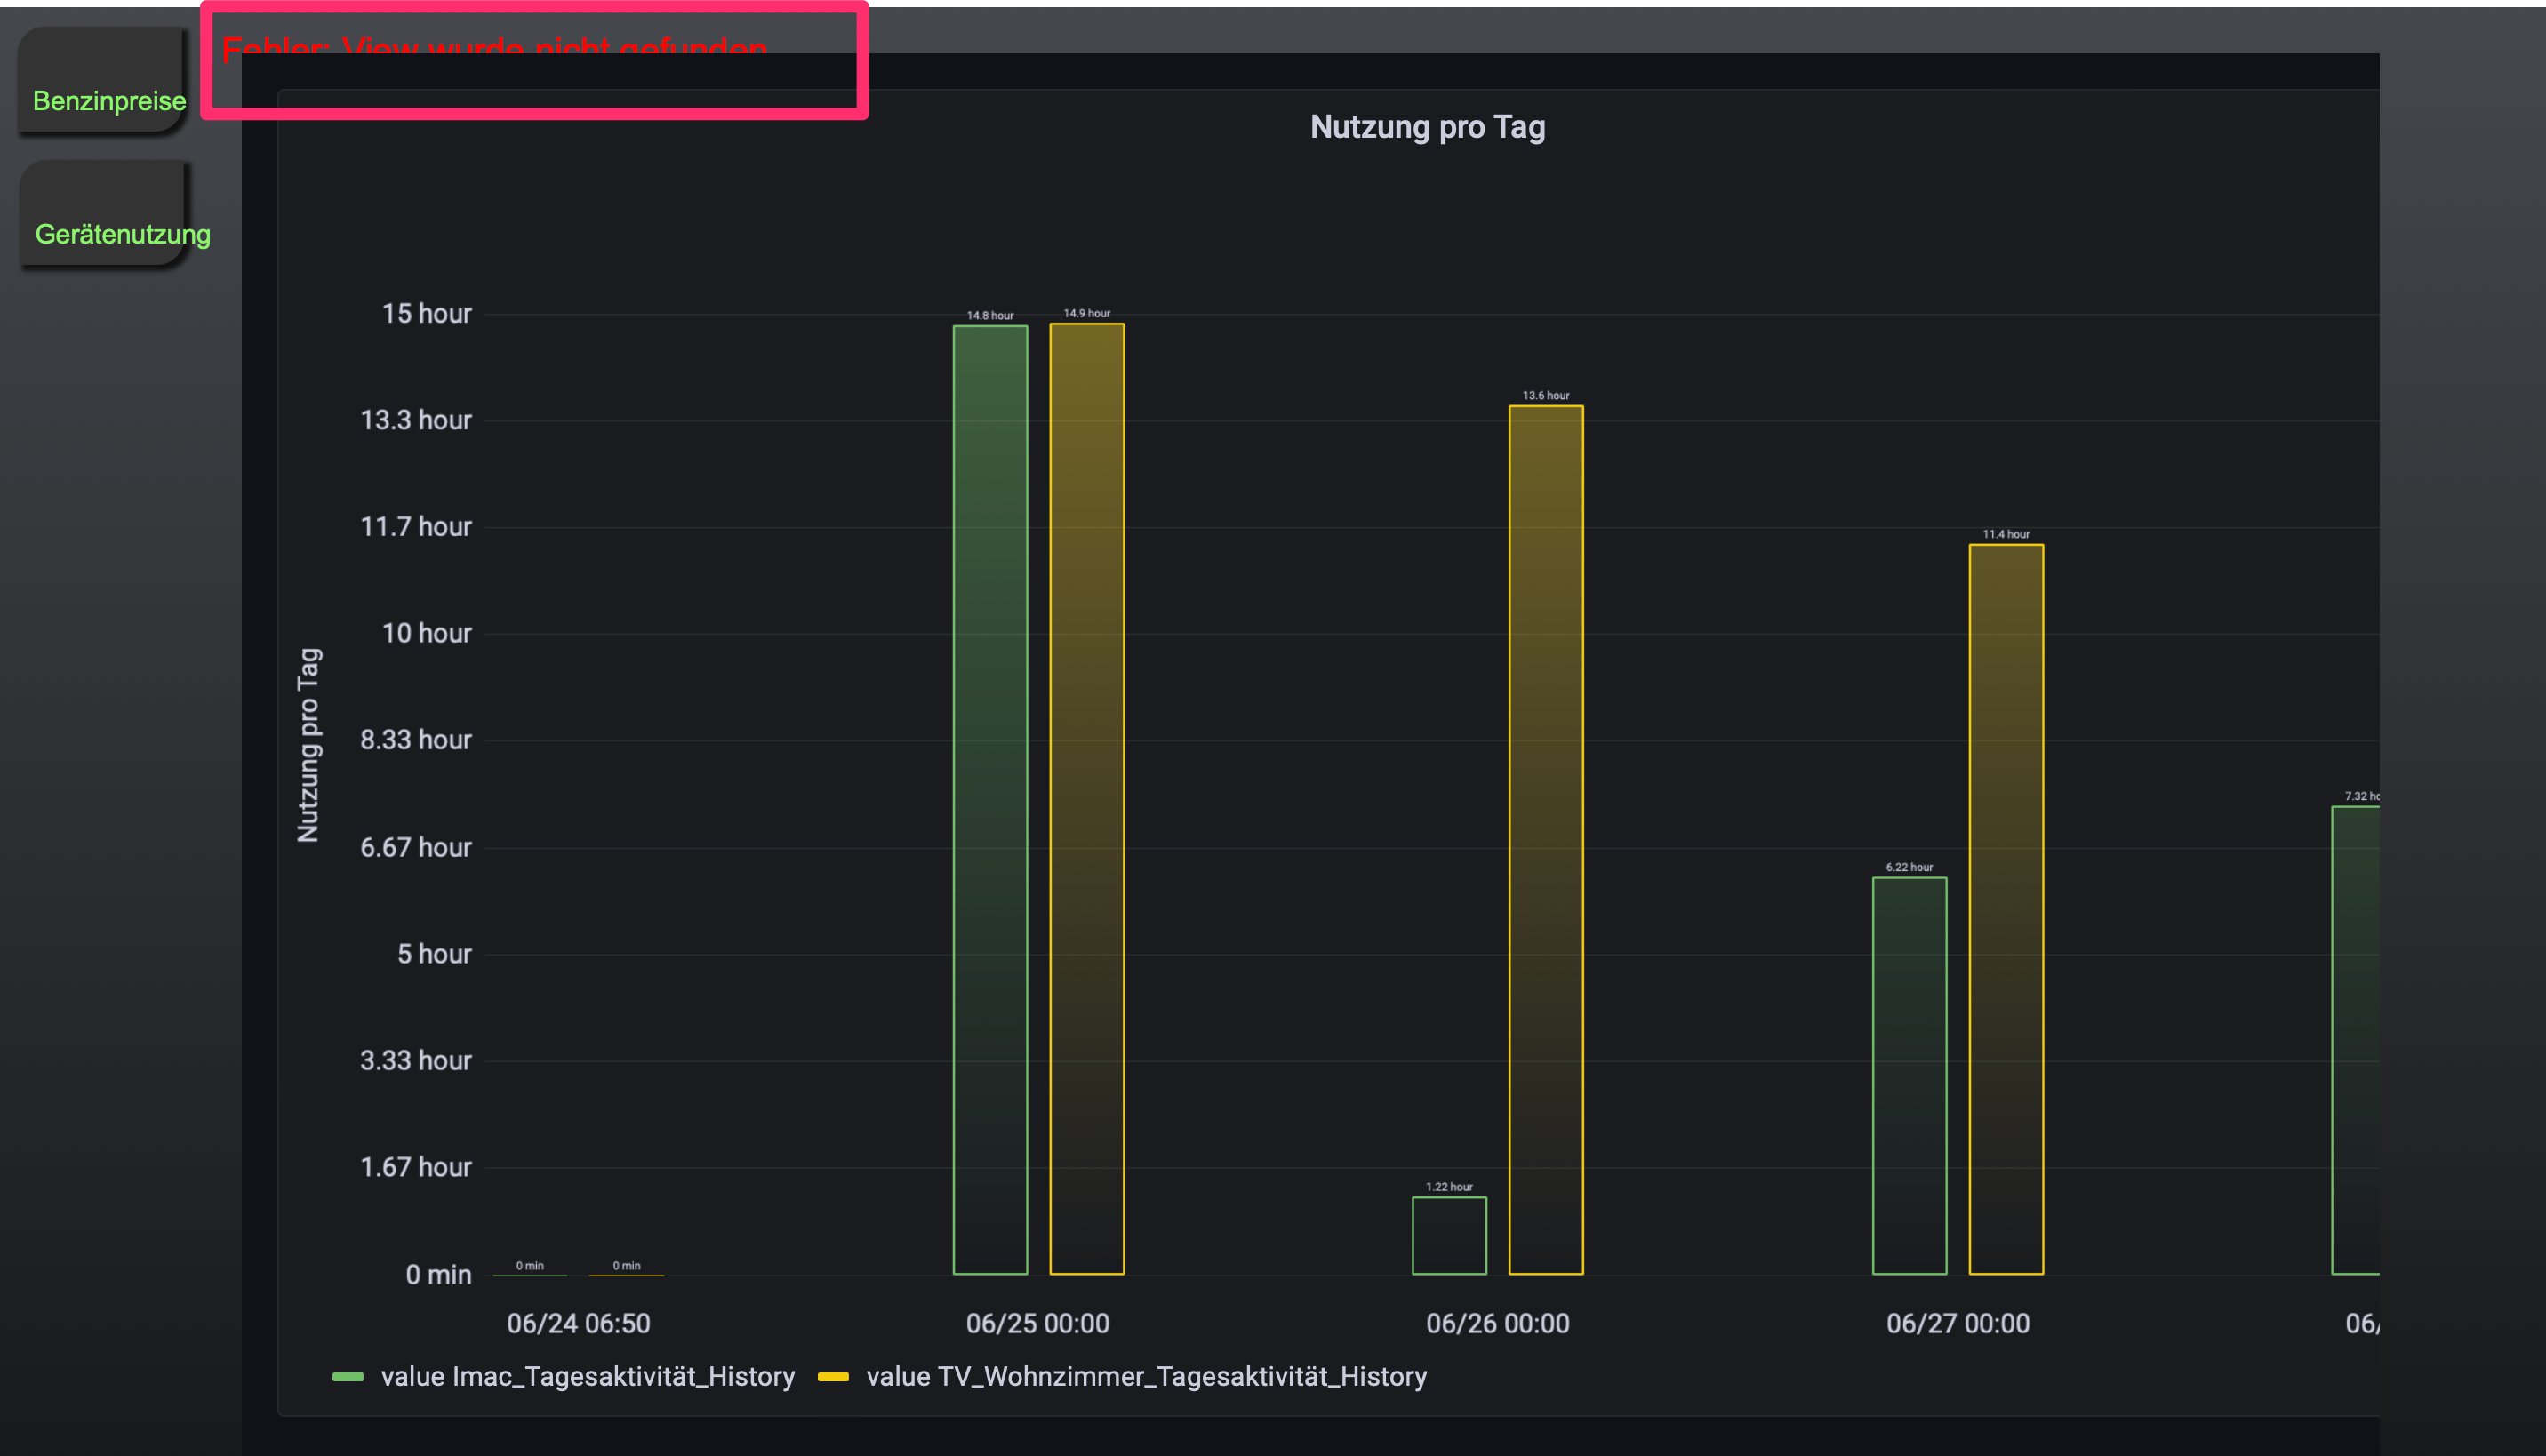
Task: Select the 13.6 hour yellow bar
Action: tap(1545, 840)
